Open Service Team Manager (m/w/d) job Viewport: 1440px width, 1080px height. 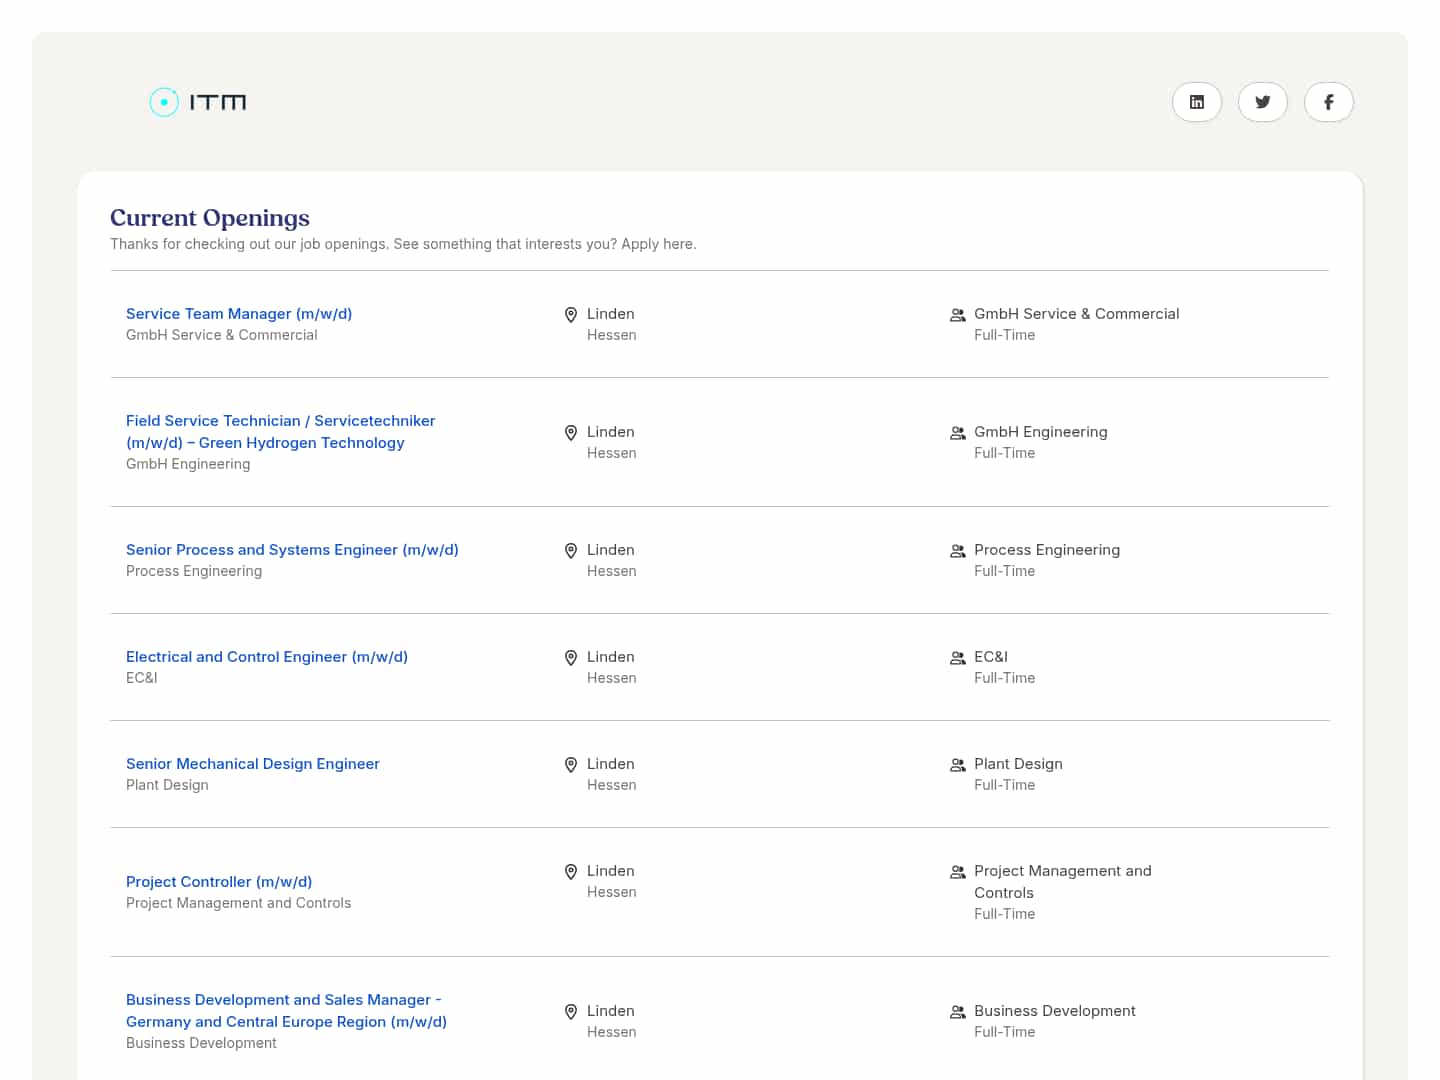click(239, 314)
